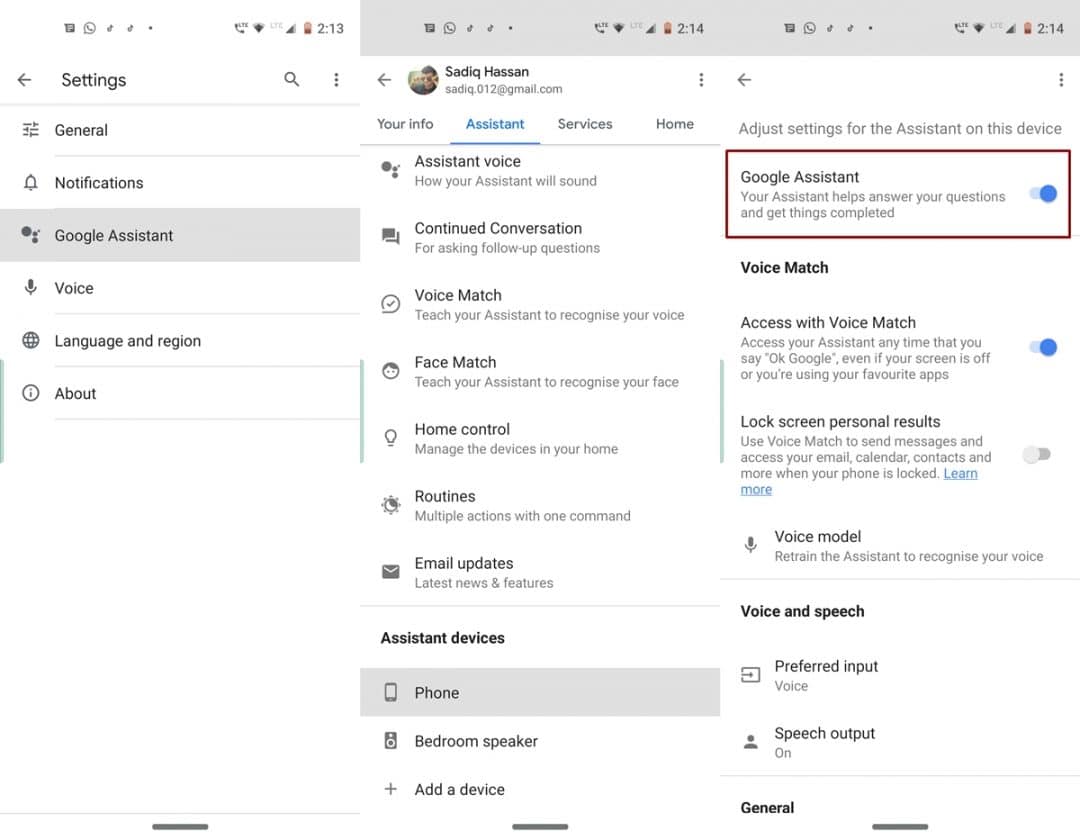This screenshot has height=840, width=1080.
Task: Switch to the Your info tab
Action: pos(405,124)
